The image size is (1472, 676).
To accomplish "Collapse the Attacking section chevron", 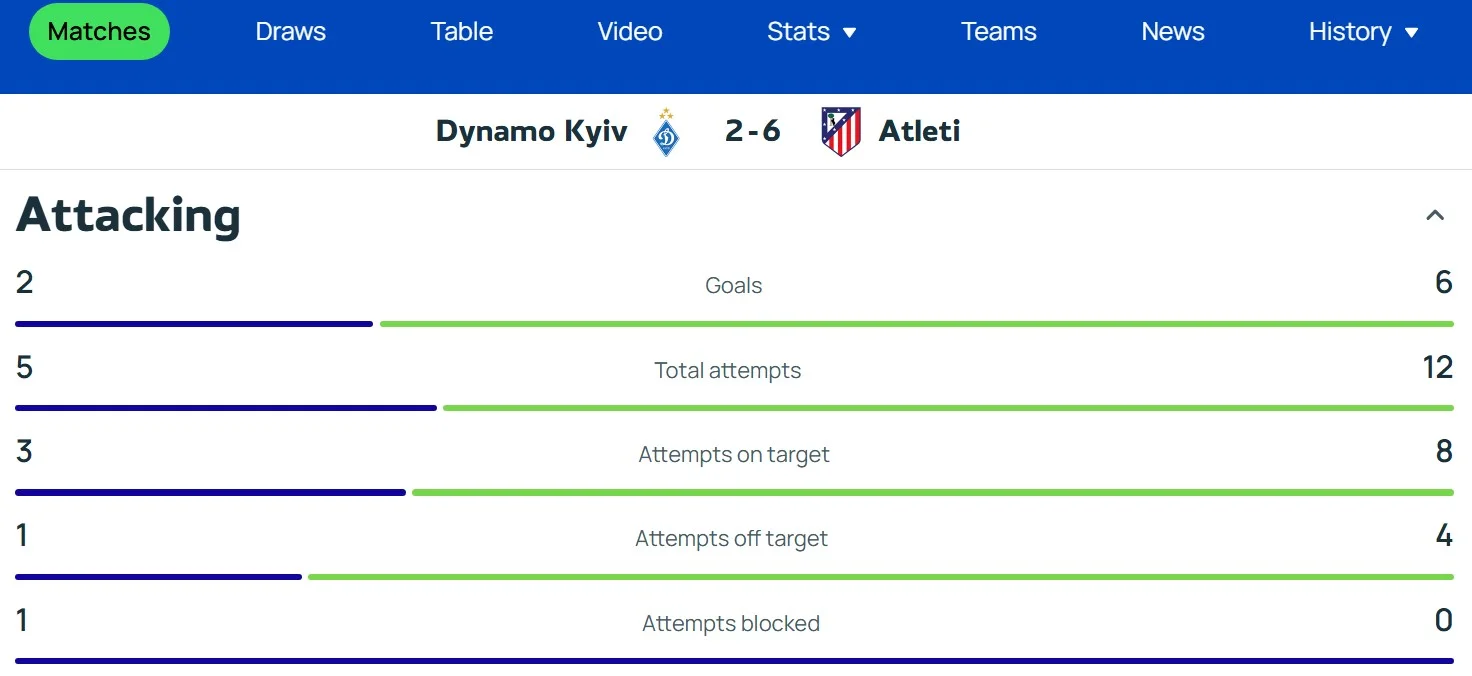I will (x=1435, y=215).
